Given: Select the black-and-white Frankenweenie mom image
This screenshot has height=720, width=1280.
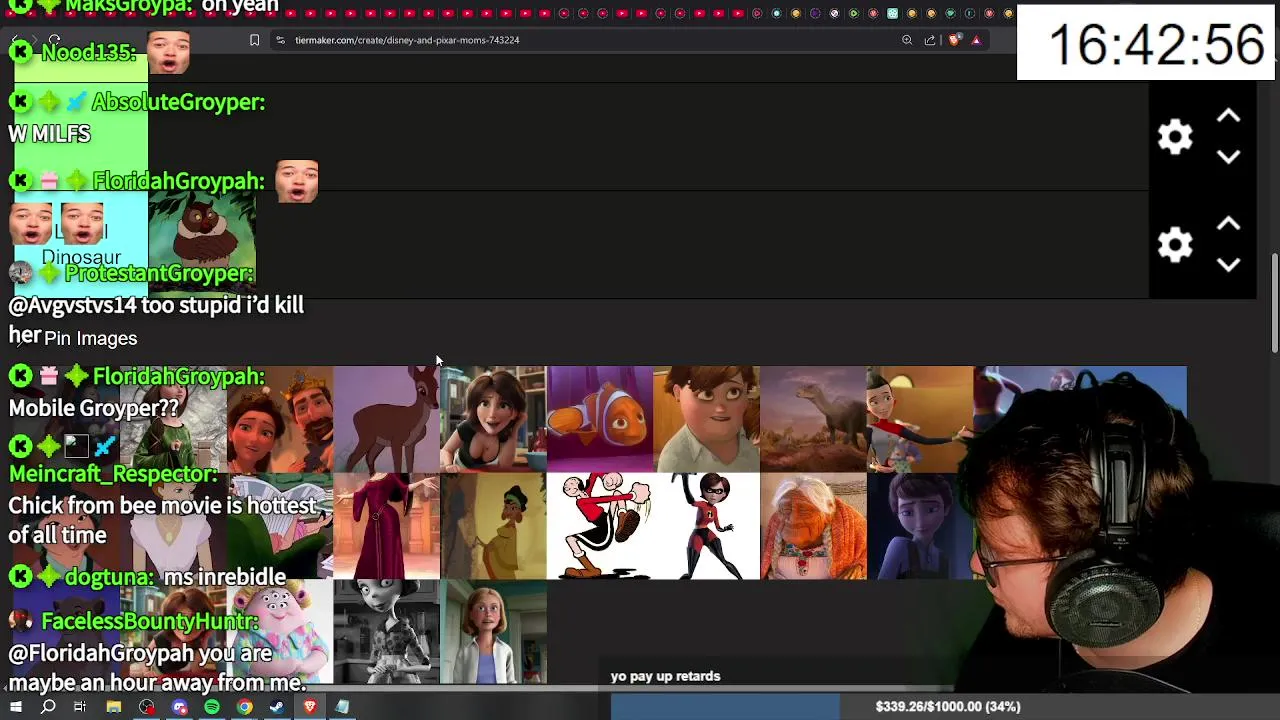Looking at the screenshot, I should pyautogui.click(x=386, y=633).
